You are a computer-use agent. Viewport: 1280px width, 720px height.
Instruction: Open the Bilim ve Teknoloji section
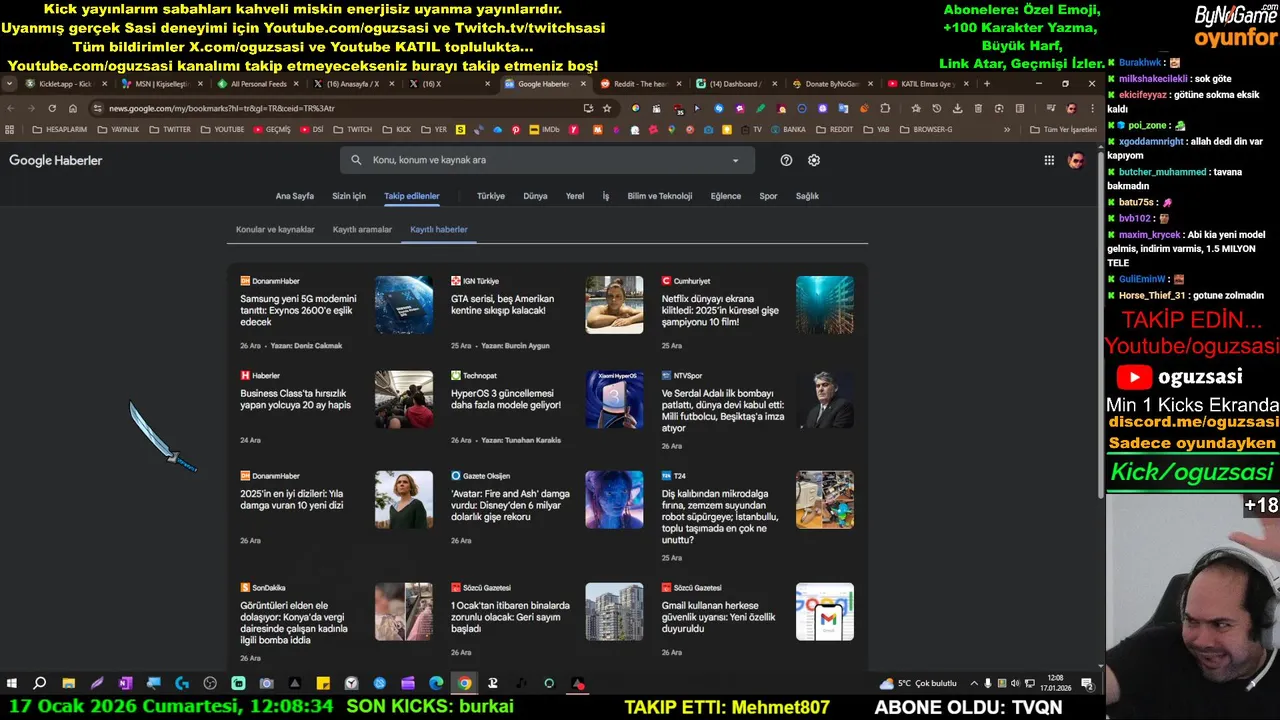pos(660,196)
